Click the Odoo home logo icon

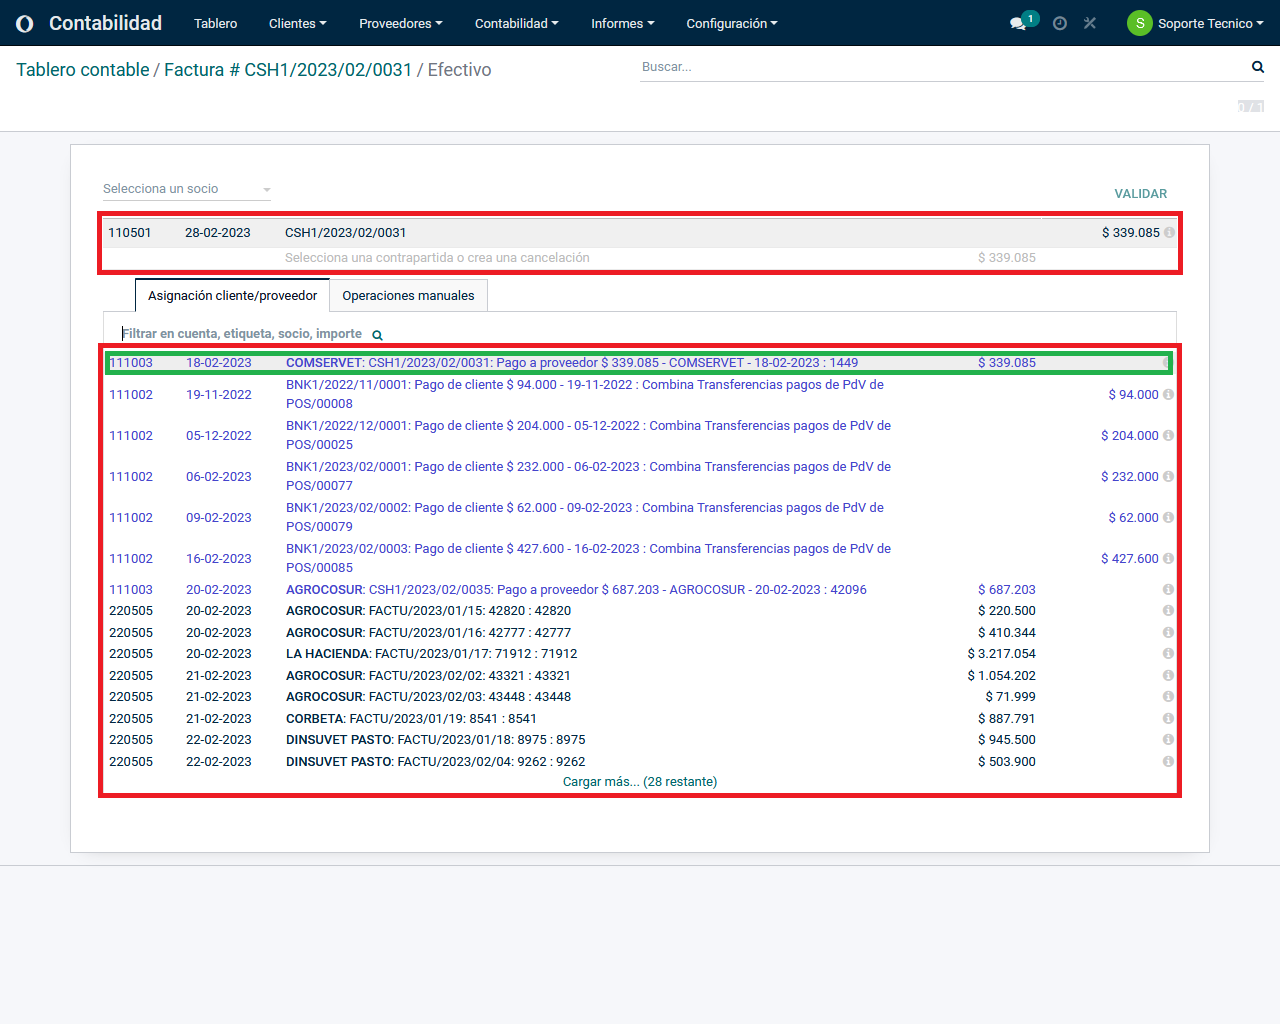25,23
